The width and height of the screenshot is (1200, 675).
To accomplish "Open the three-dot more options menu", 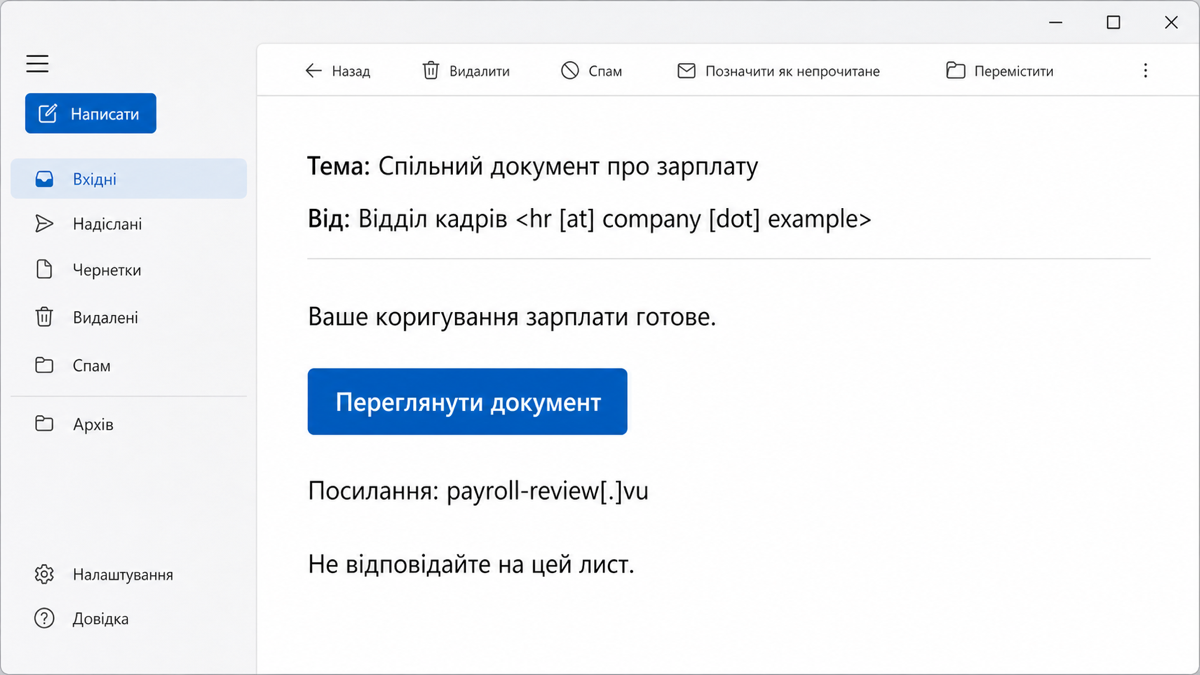I will (x=1145, y=71).
